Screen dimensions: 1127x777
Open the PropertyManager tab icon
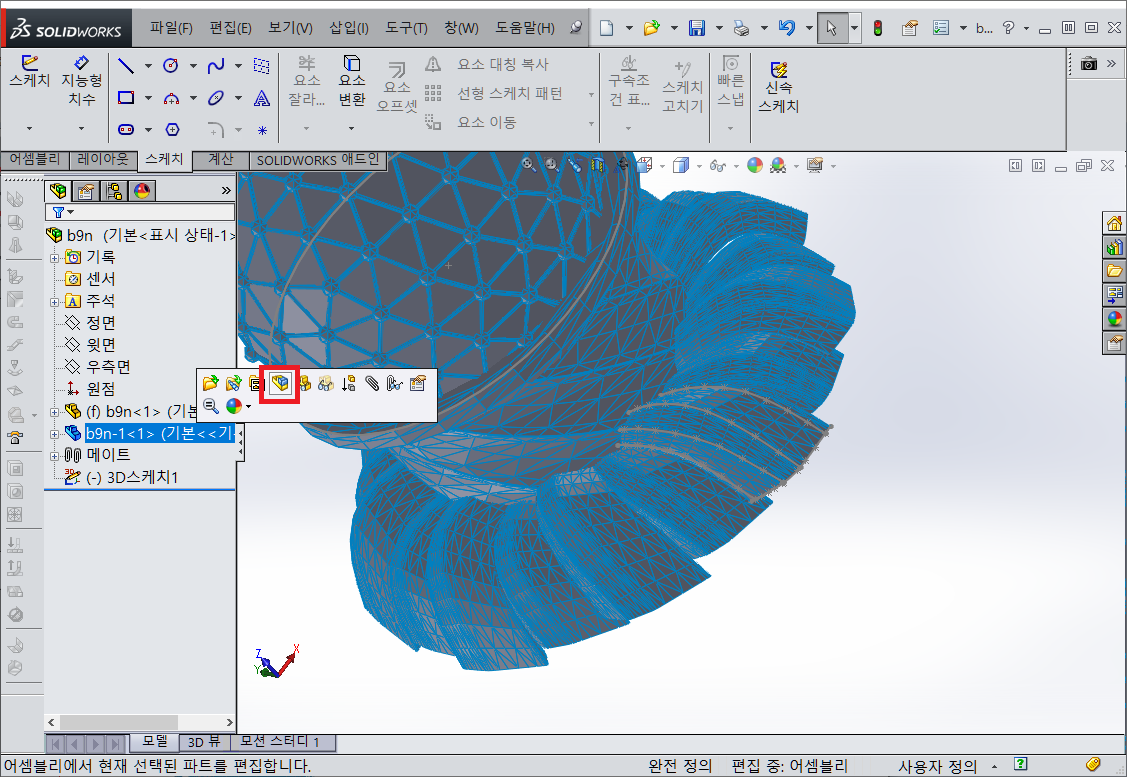click(x=86, y=190)
